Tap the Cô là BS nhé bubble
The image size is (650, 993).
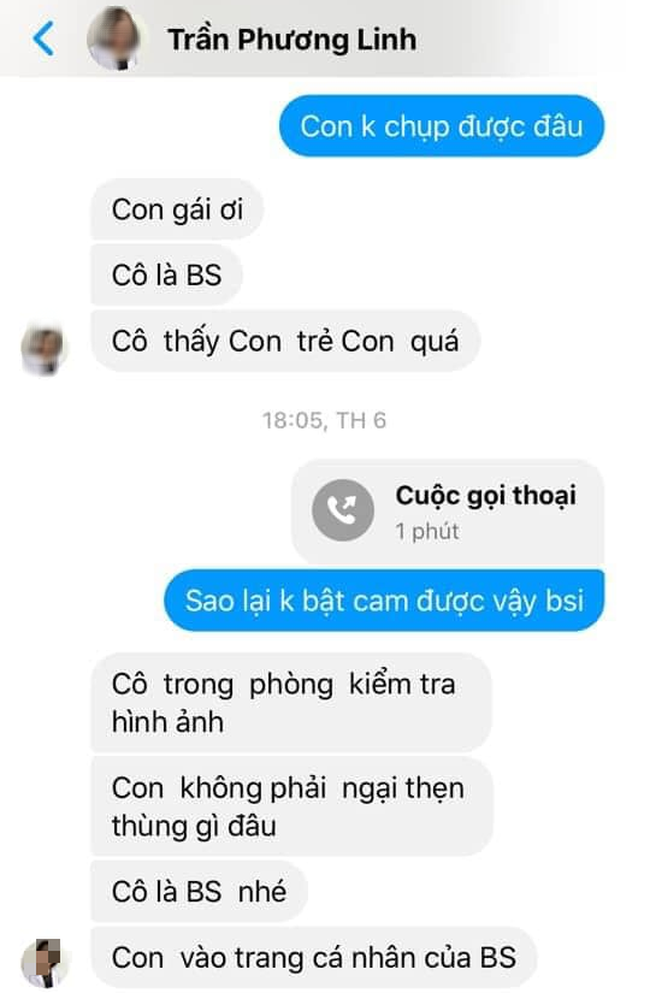coord(199,892)
